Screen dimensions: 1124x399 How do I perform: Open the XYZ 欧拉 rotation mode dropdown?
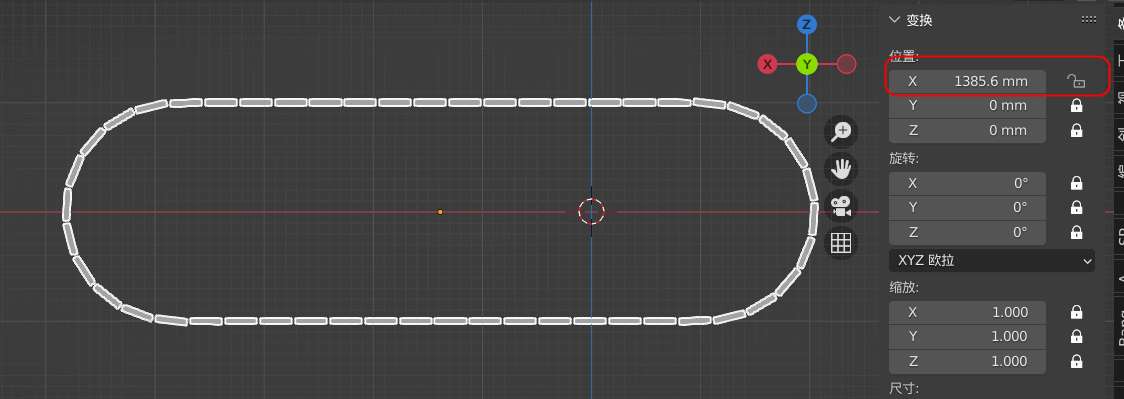tap(991, 261)
